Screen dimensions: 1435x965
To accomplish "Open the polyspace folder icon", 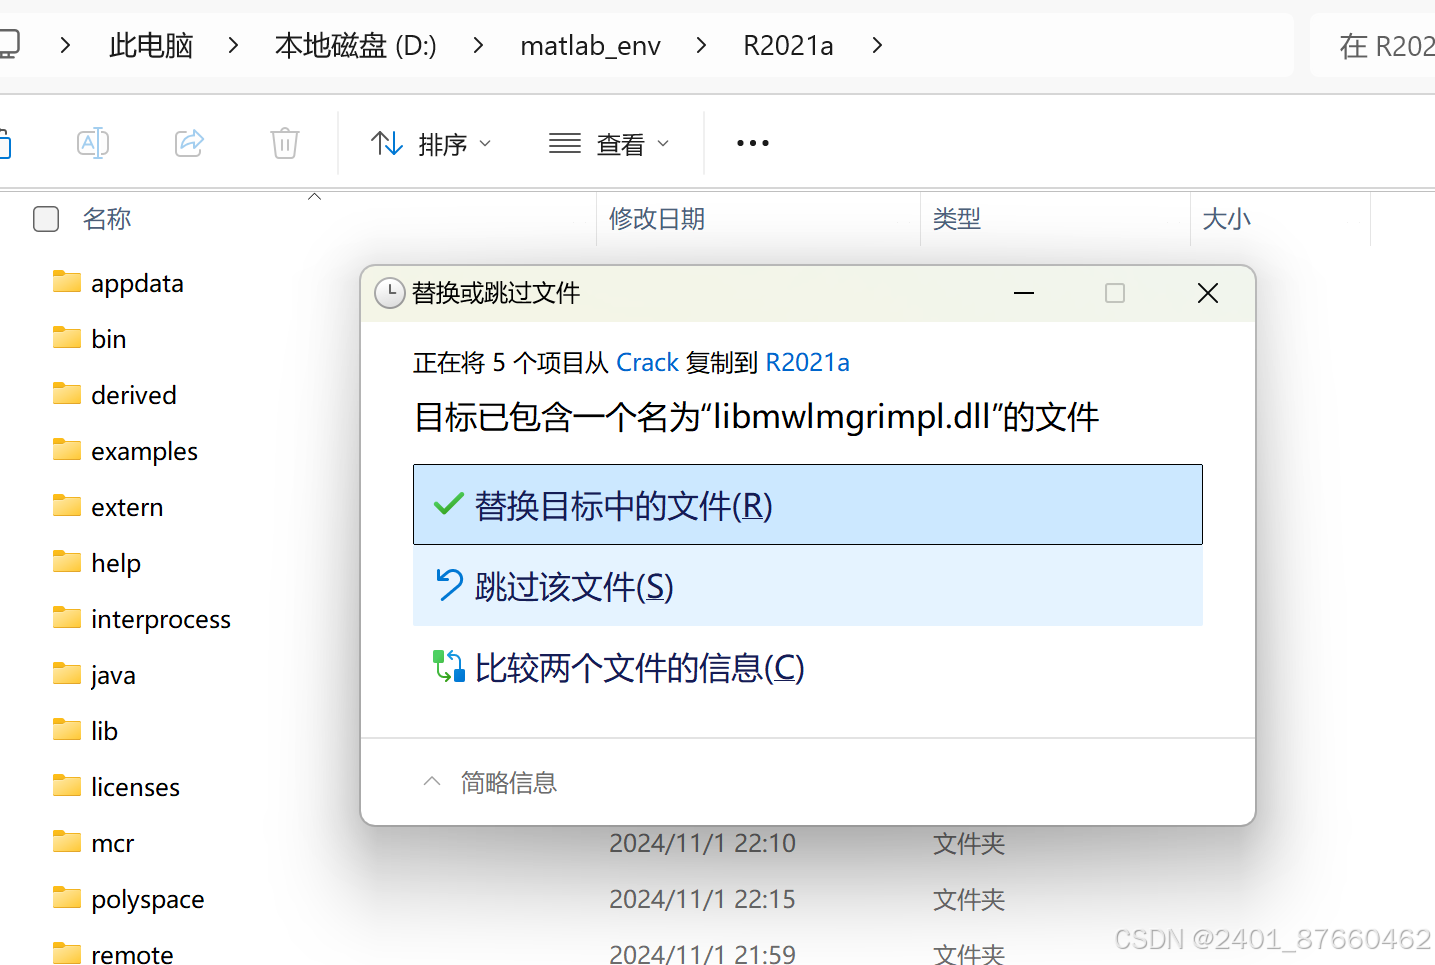I will (x=66, y=898).
